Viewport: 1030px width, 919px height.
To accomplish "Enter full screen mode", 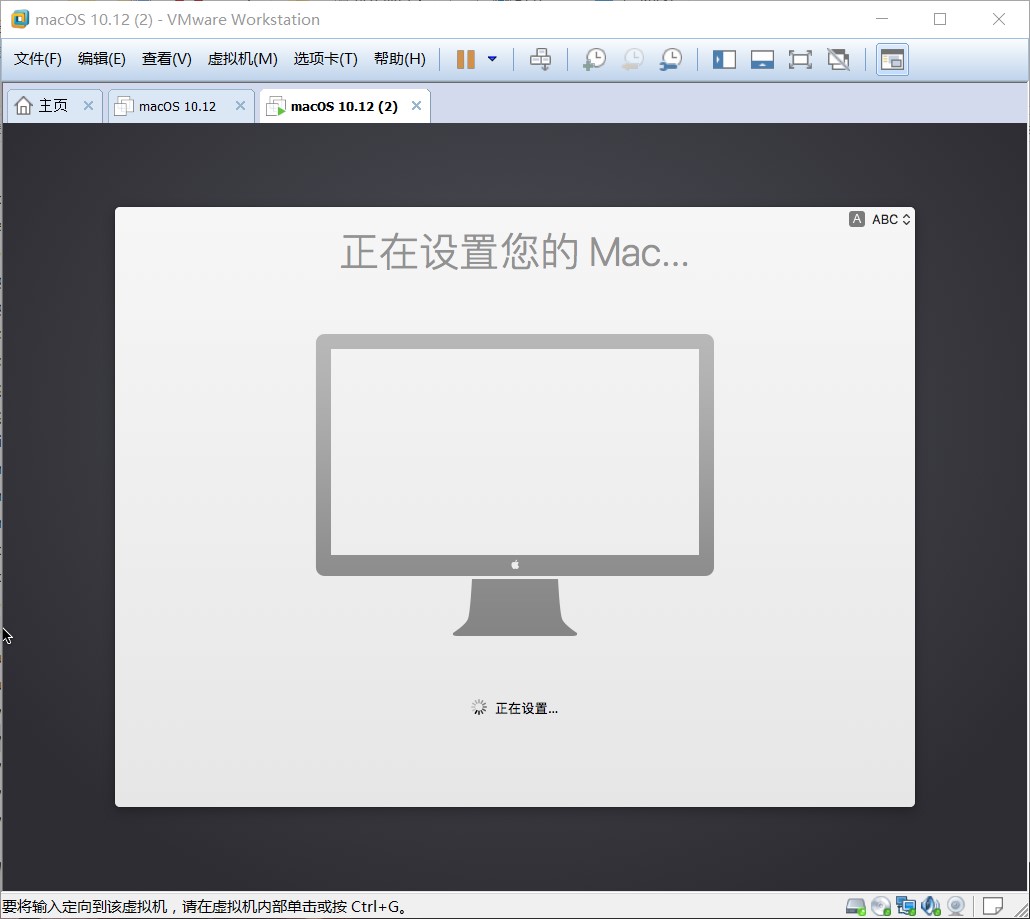I will pos(800,60).
